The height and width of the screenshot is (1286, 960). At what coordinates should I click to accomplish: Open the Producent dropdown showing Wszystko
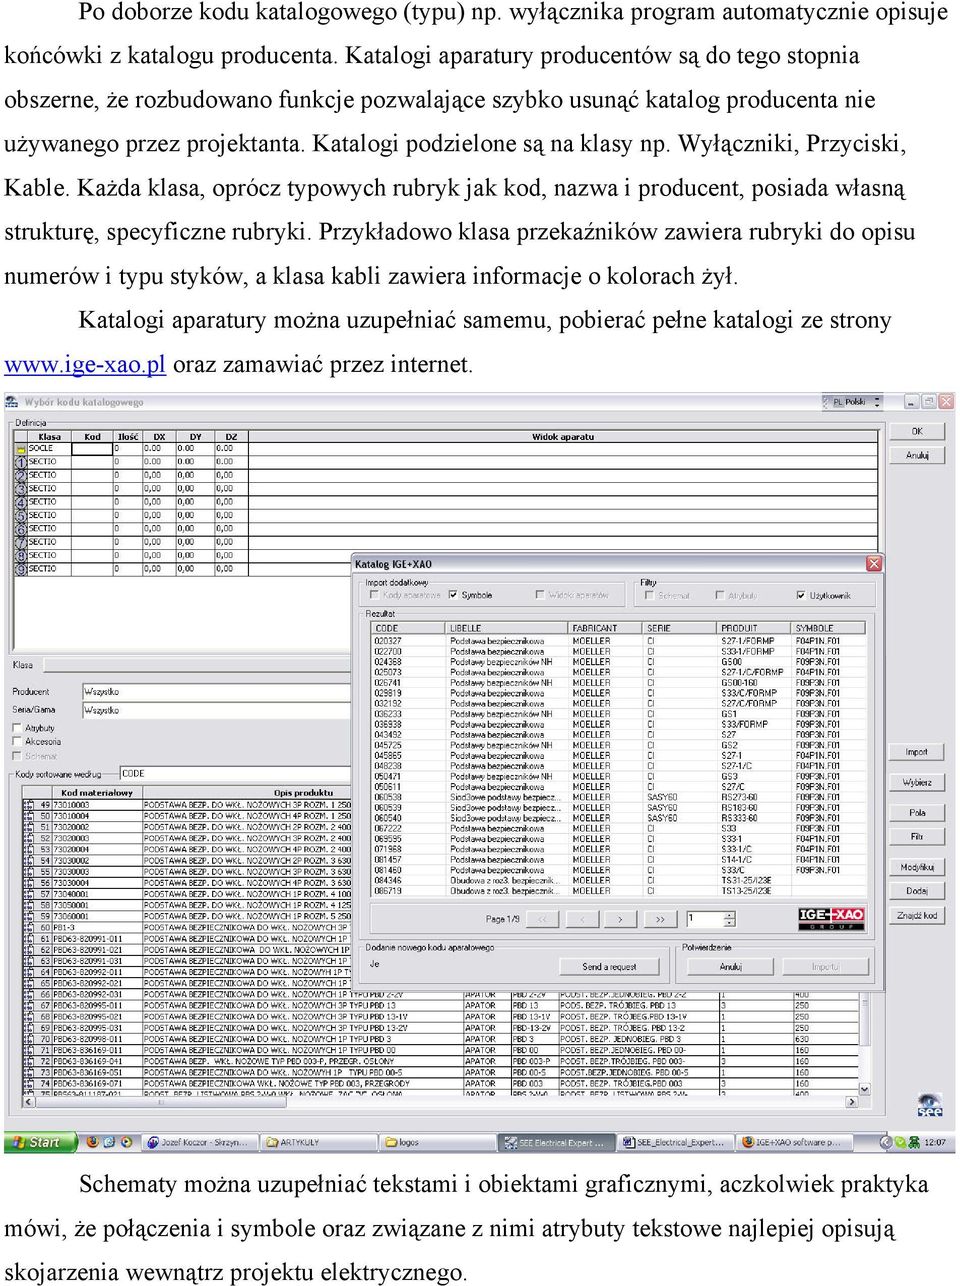click(x=215, y=692)
